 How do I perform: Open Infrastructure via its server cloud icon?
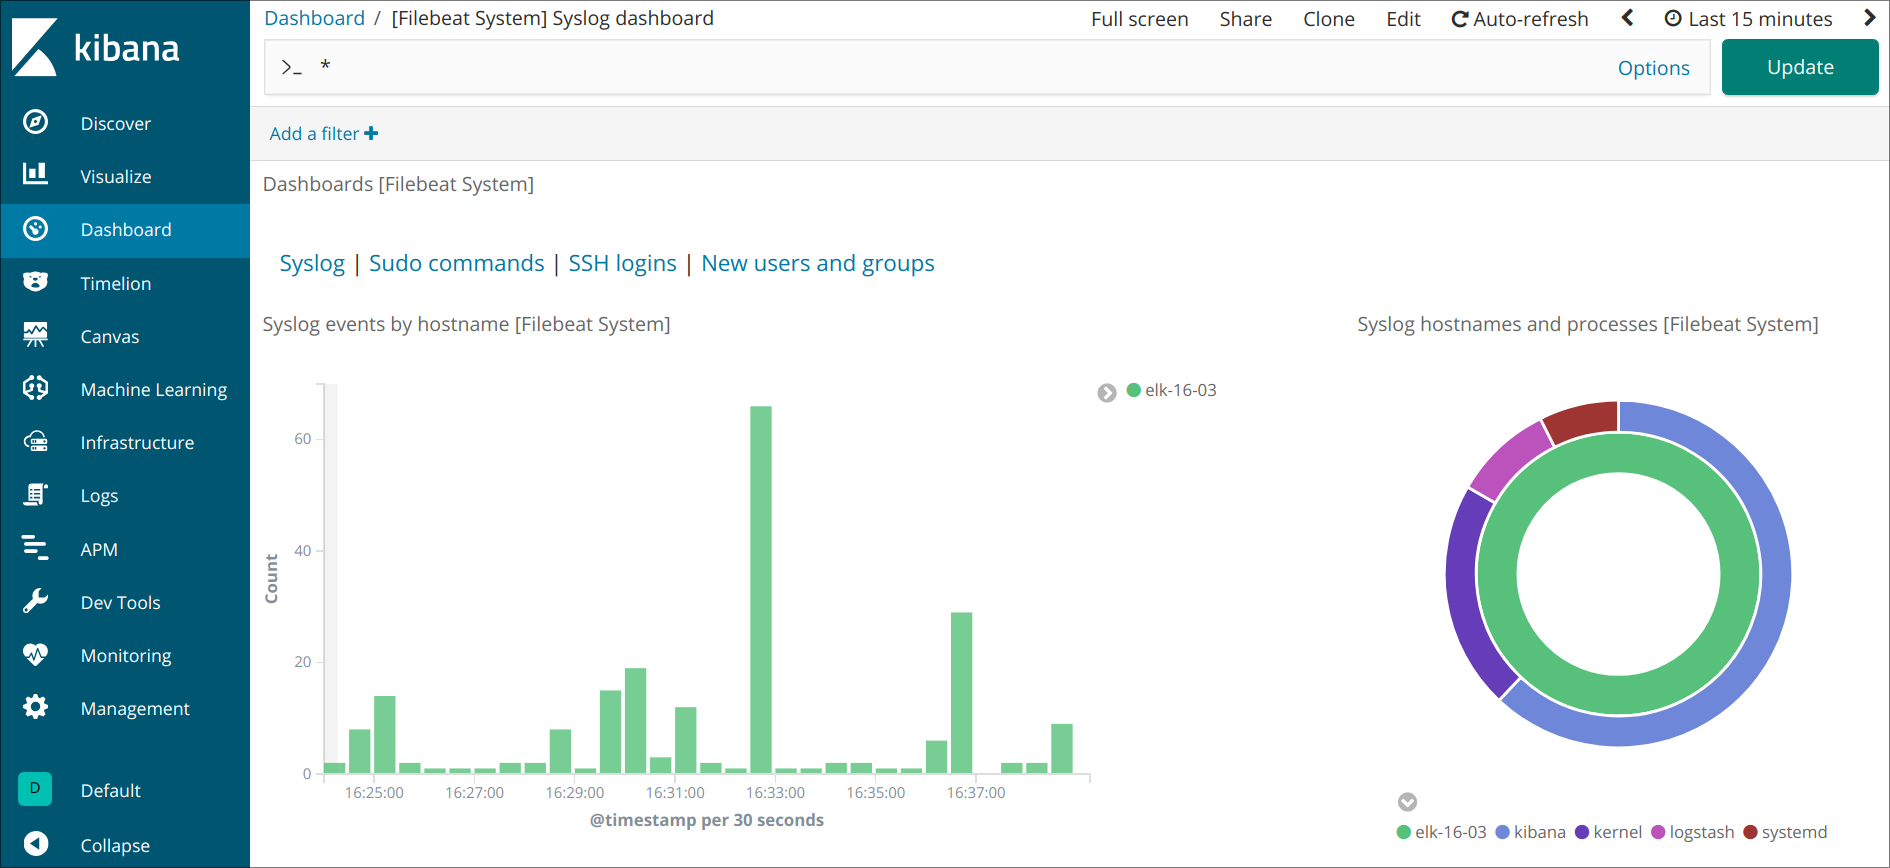tap(35, 441)
